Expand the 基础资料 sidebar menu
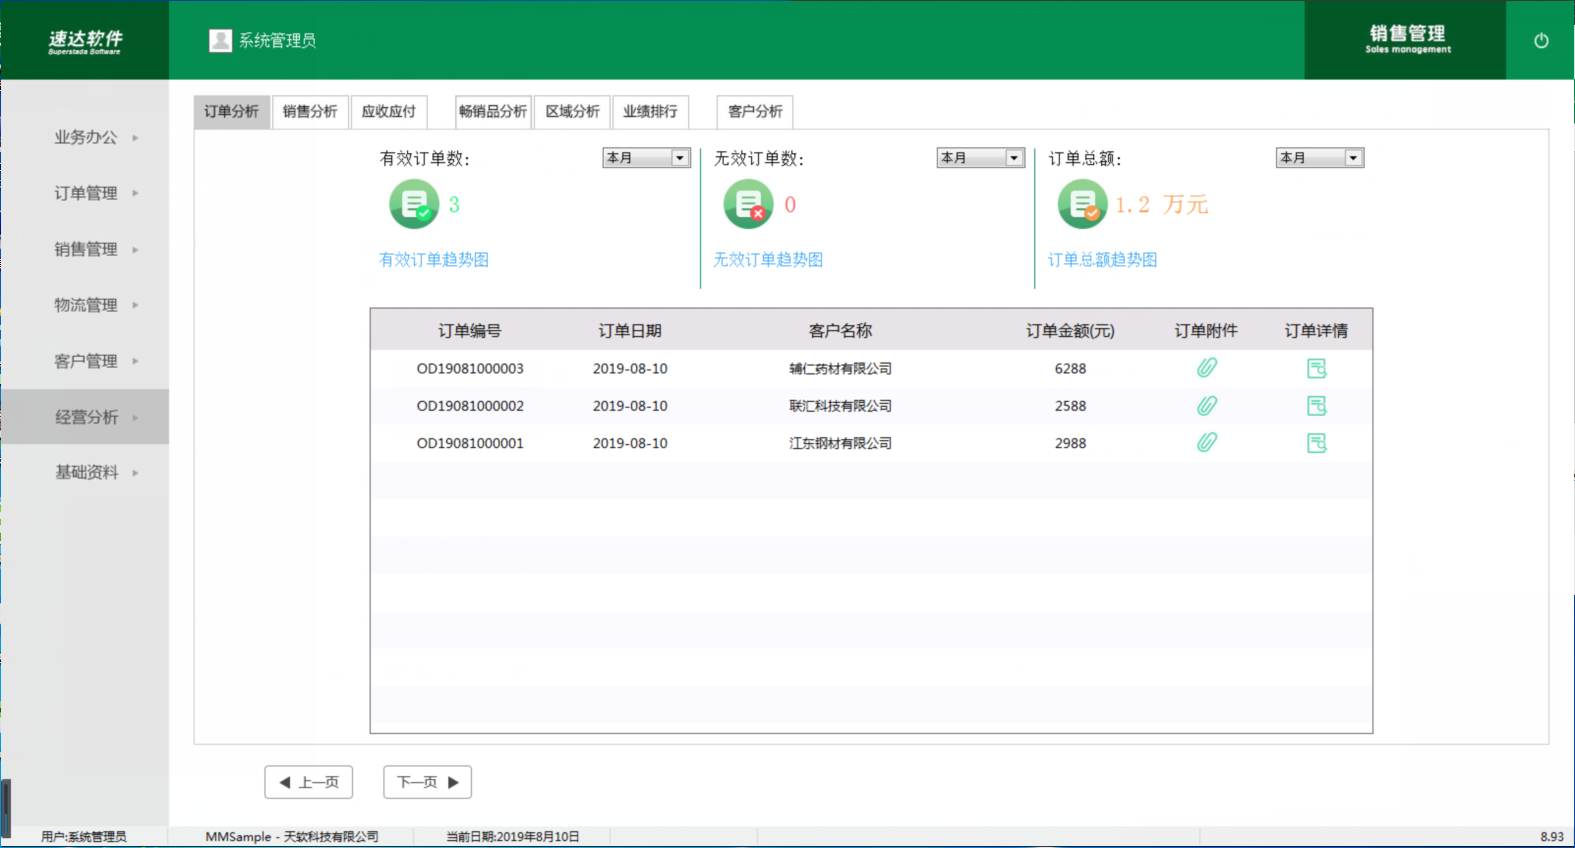The image size is (1575, 848). coord(85,472)
